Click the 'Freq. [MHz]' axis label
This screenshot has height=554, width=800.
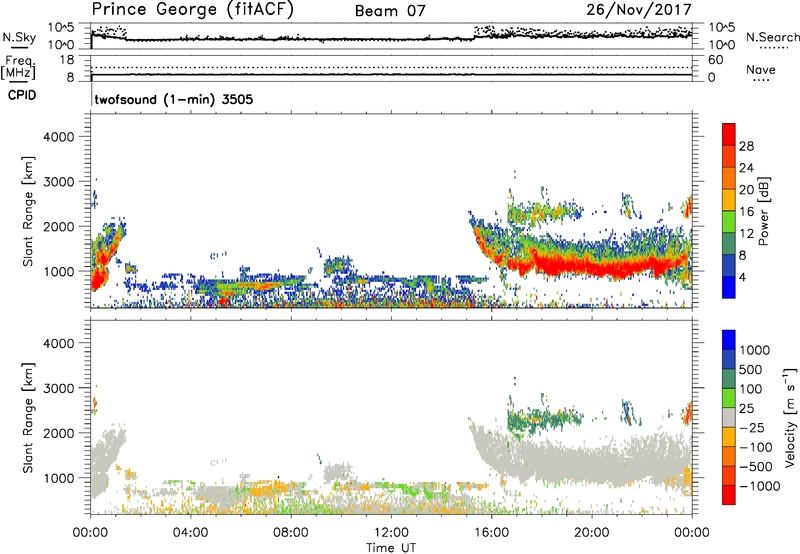[x=19, y=68]
